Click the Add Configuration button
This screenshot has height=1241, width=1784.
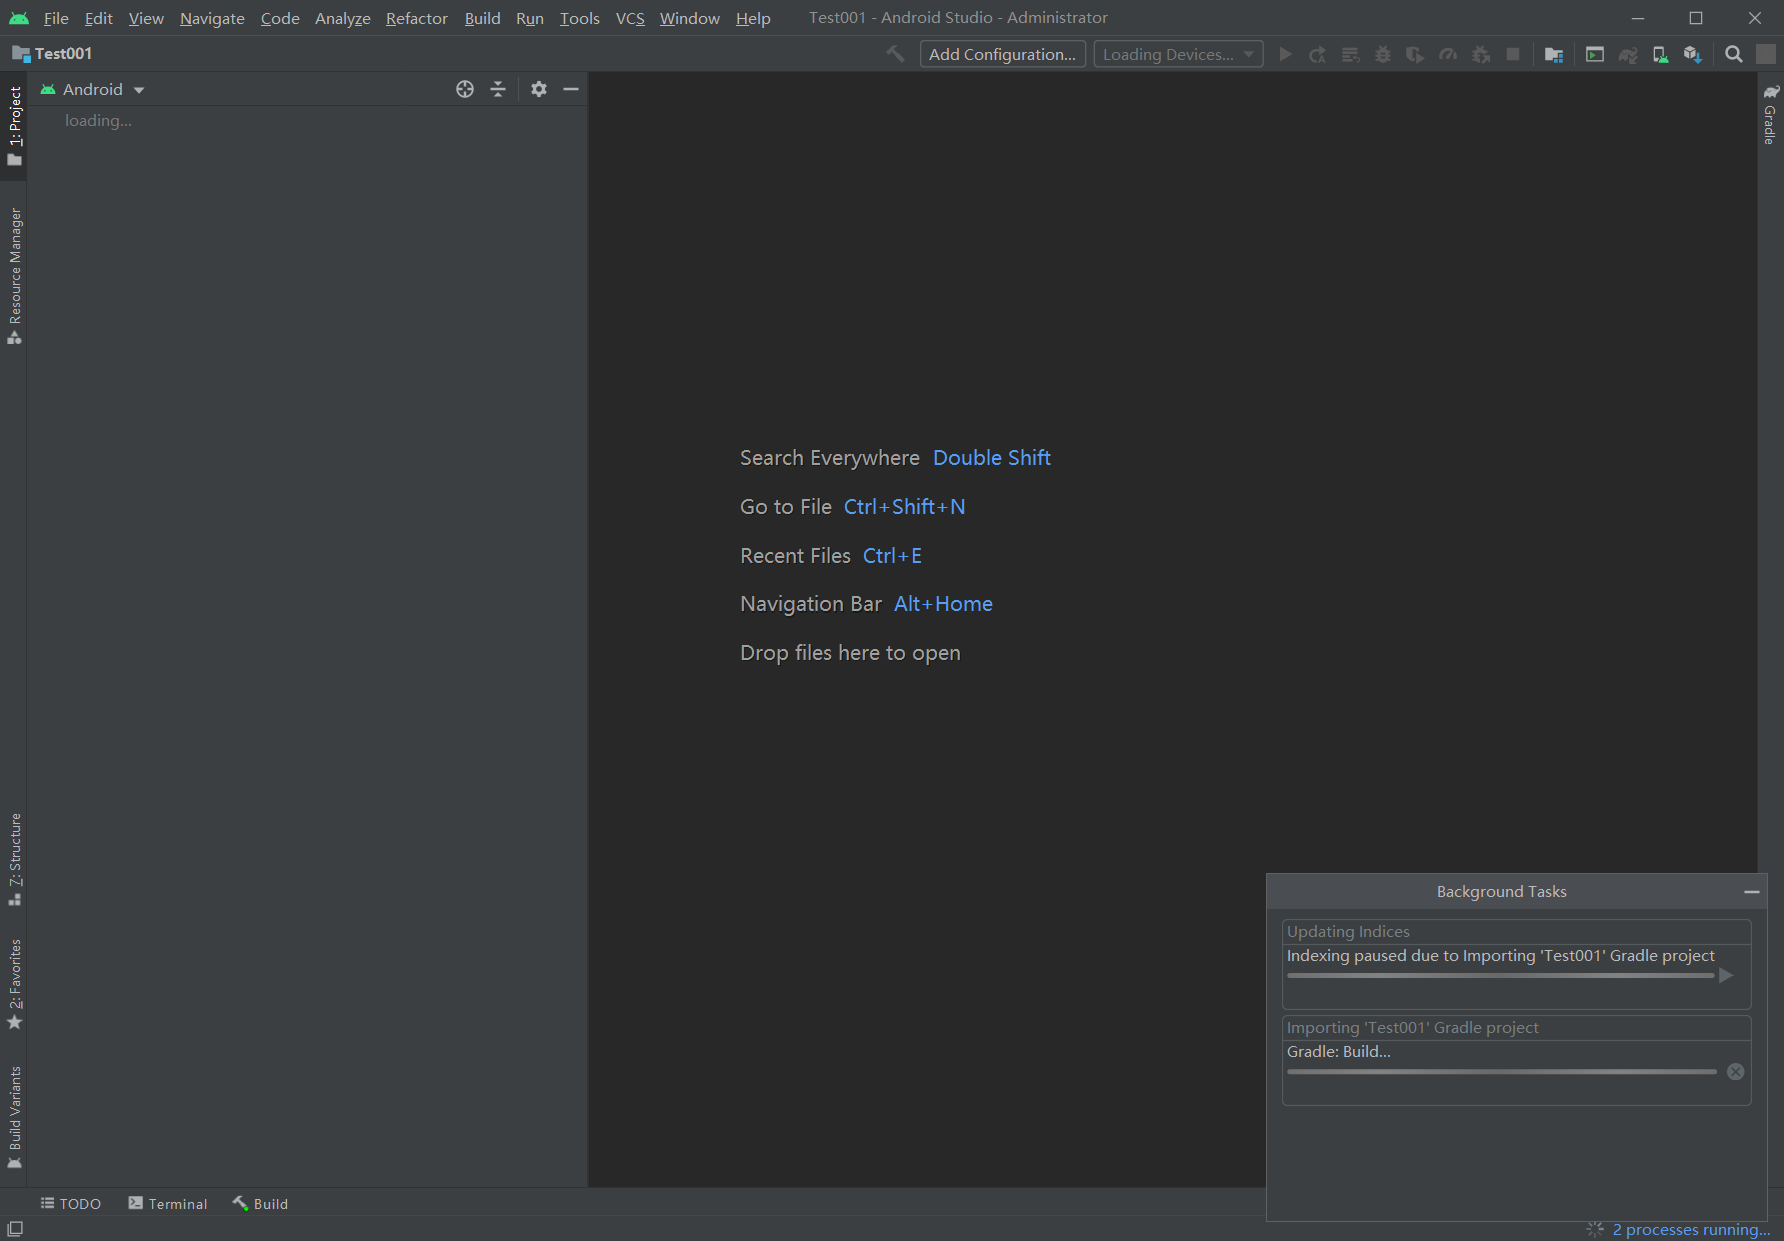(1002, 54)
